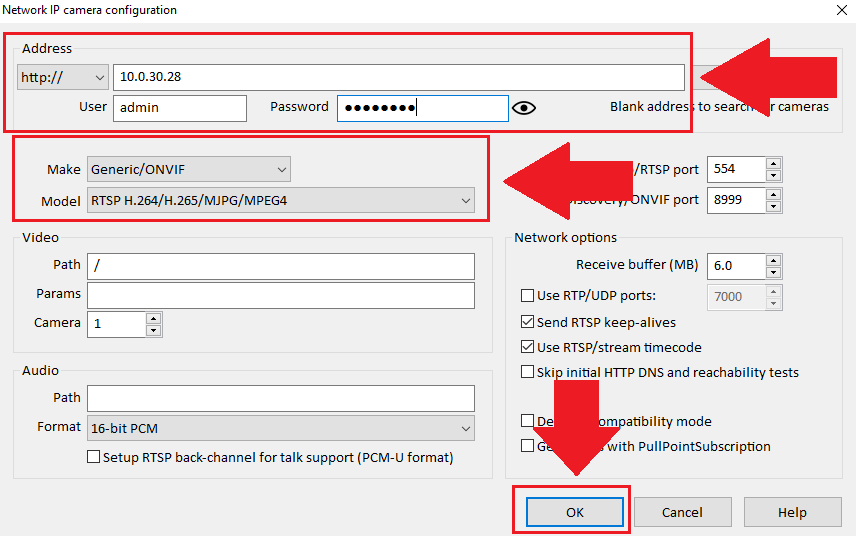Check Skip initial HTTP DNS and reachability tests

pos(528,372)
